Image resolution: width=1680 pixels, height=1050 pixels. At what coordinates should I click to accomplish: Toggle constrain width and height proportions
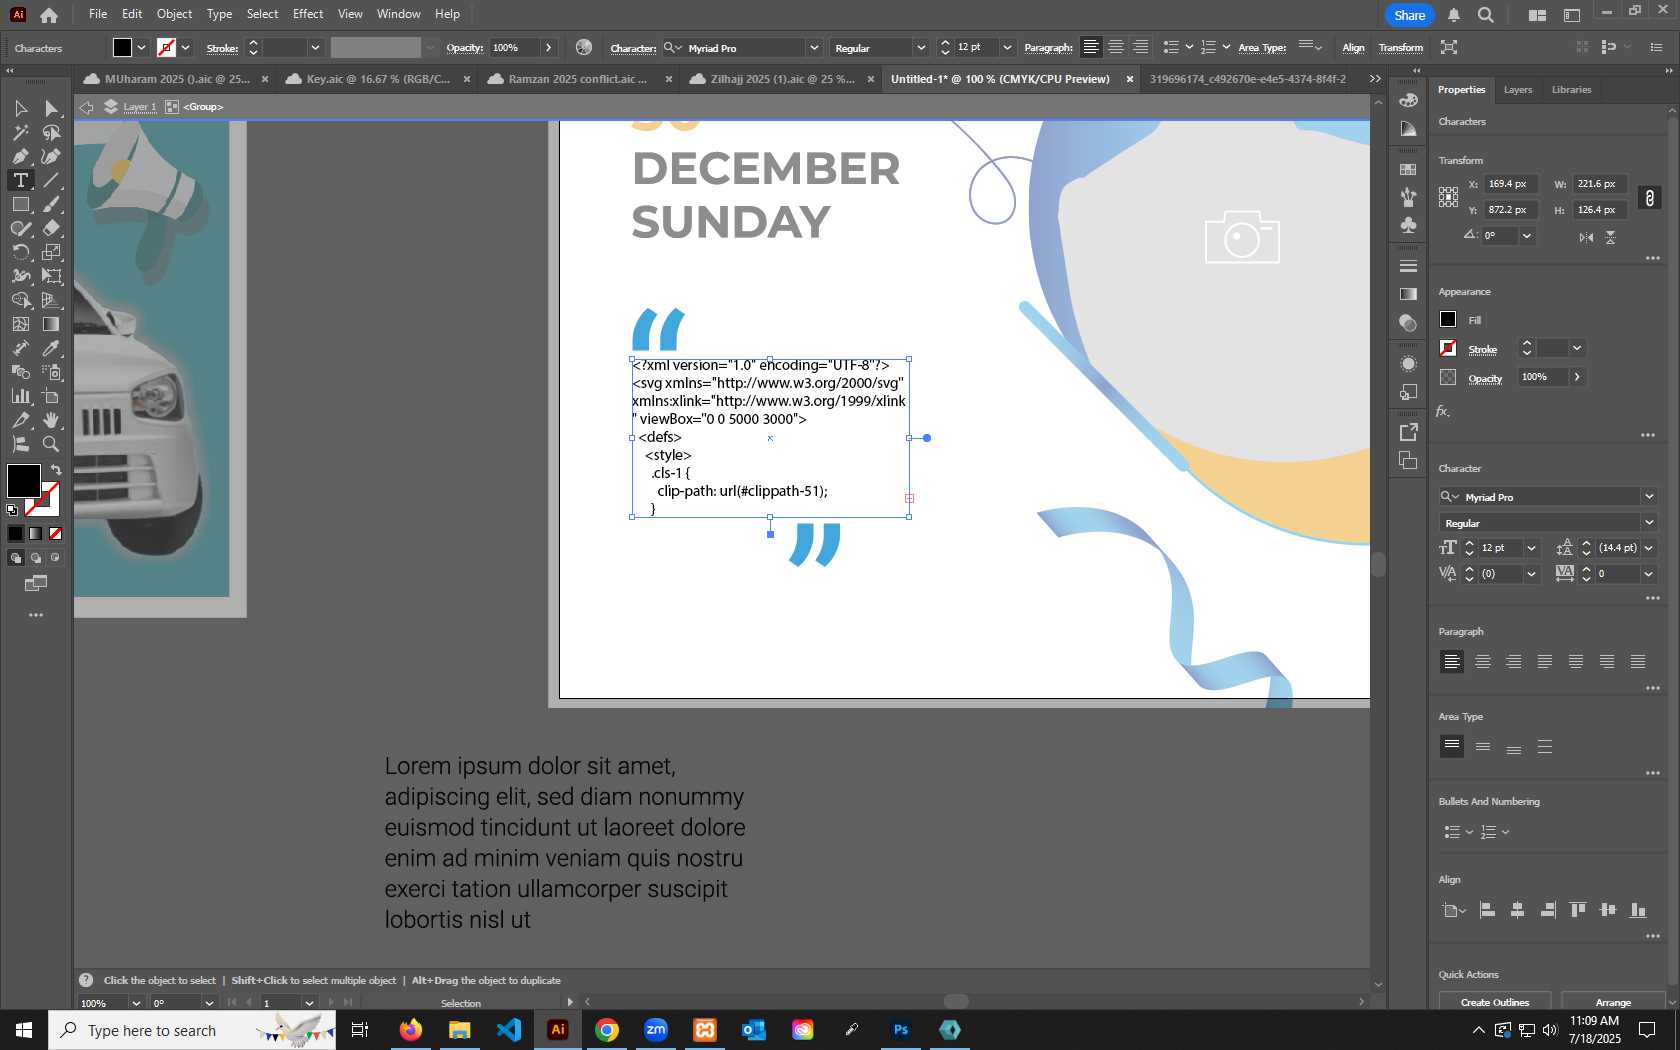[x=1650, y=197]
